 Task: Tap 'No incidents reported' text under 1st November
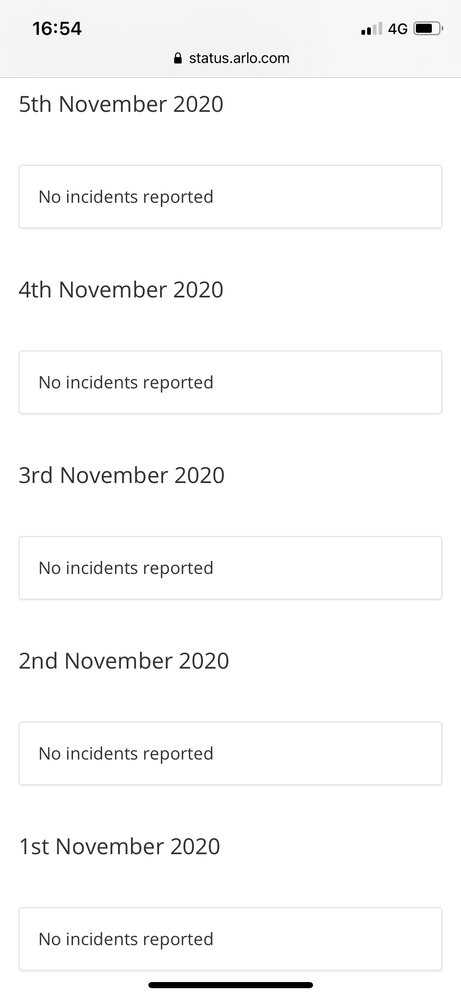point(125,939)
